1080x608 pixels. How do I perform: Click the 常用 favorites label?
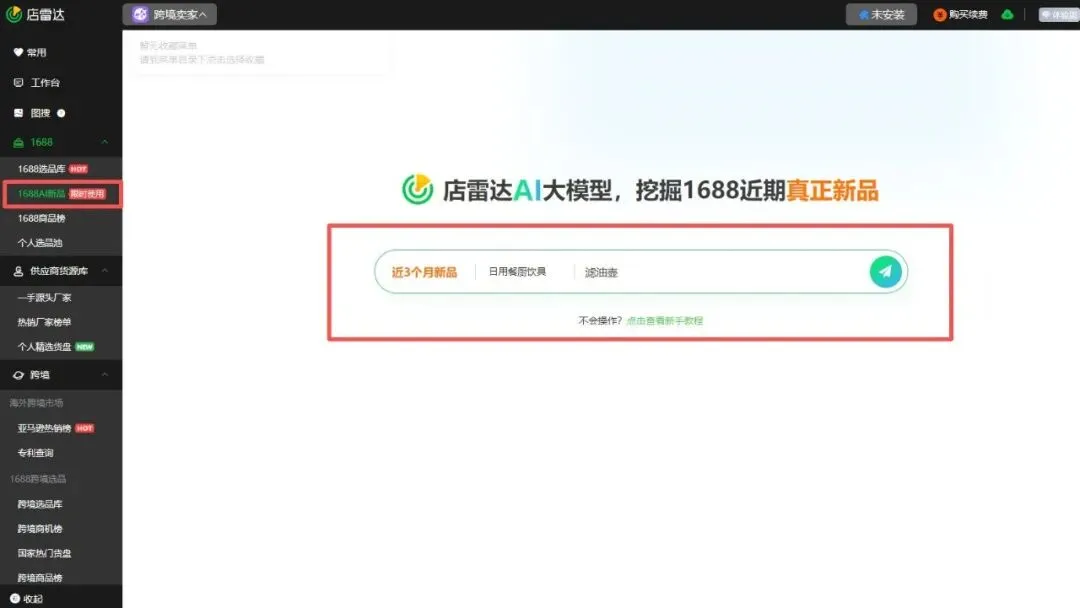pos(37,52)
